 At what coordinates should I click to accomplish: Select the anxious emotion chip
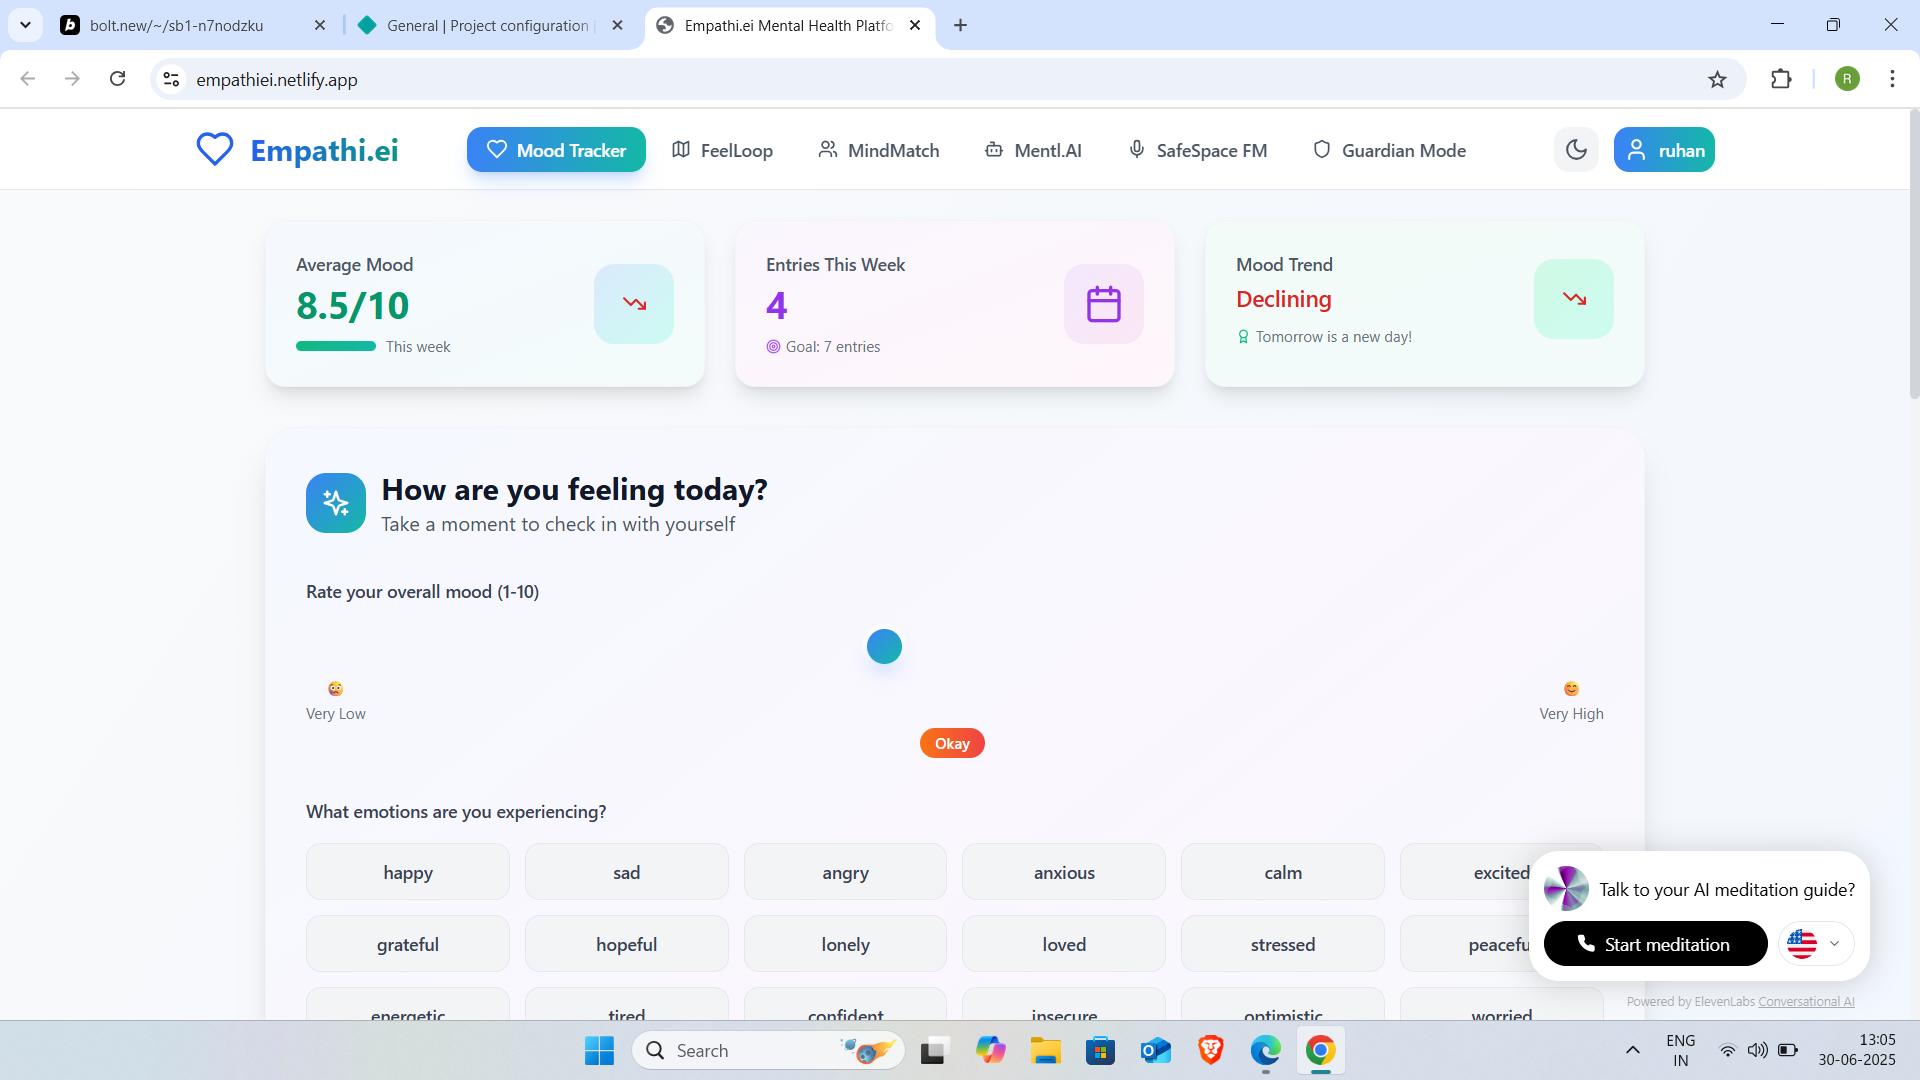point(1064,872)
